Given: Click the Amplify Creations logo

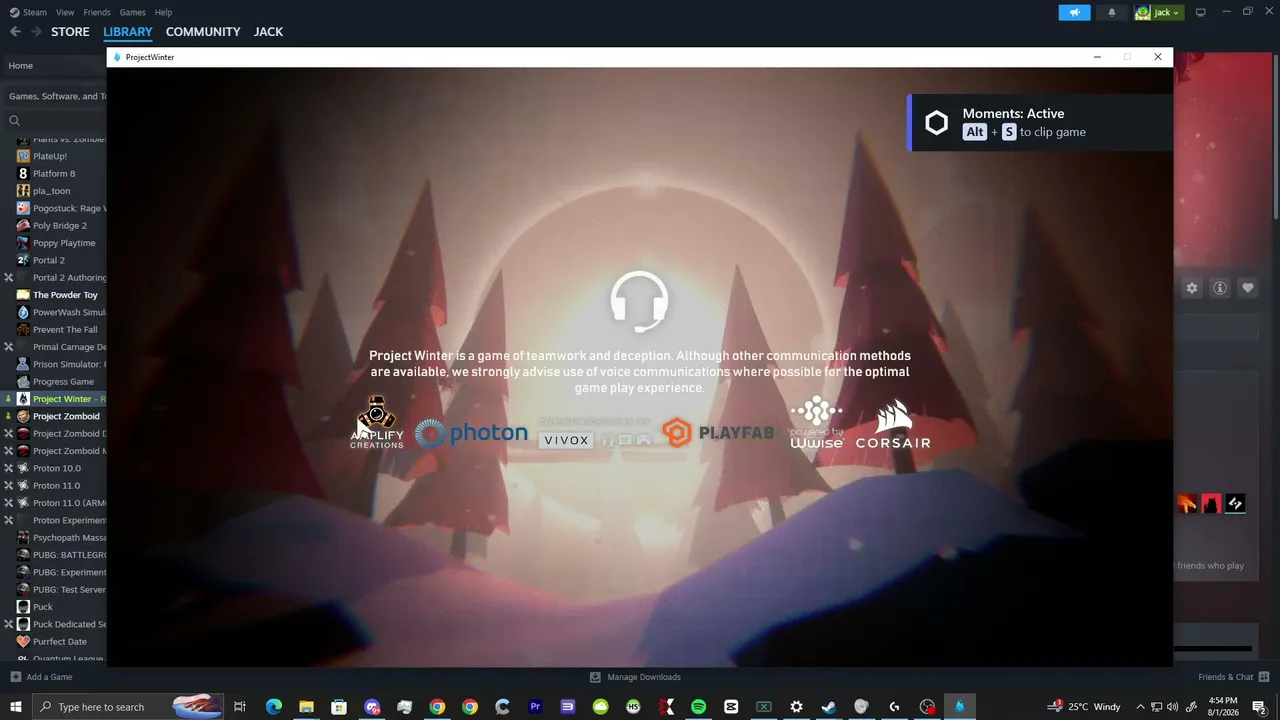Looking at the screenshot, I should coord(377,423).
